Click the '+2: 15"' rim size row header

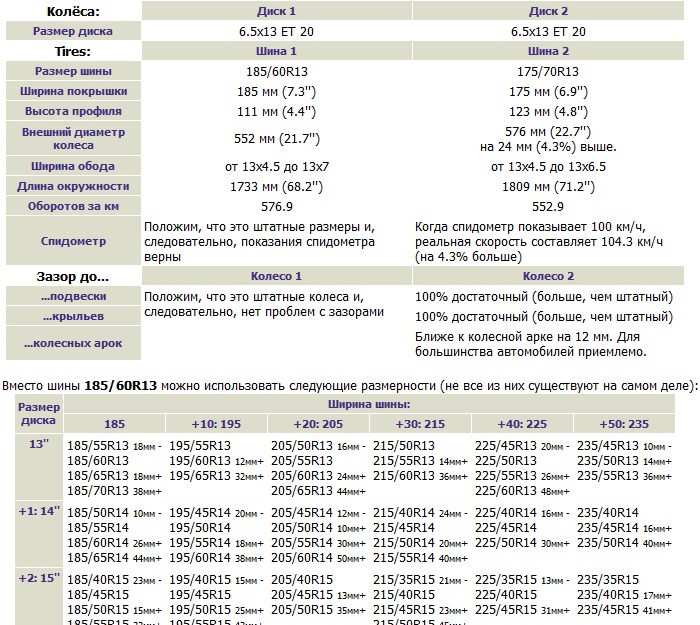tap(39, 577)
